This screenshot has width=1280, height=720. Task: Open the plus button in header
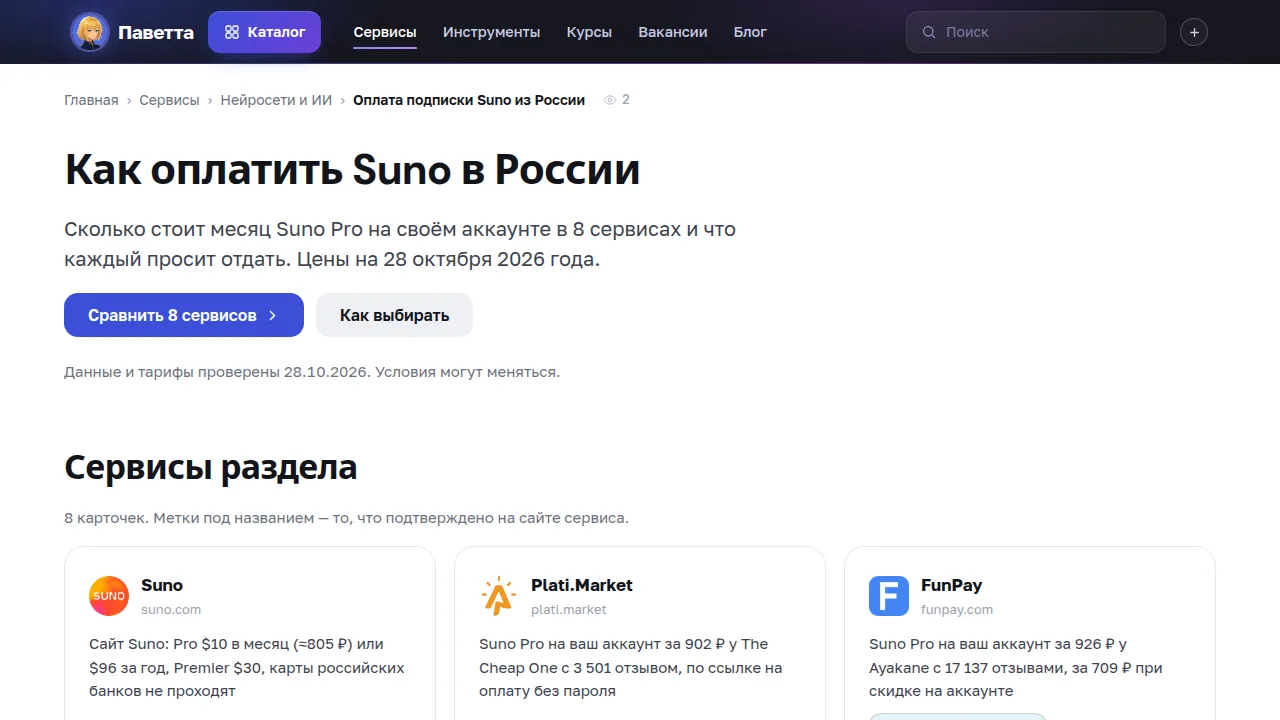[1194, 32]
